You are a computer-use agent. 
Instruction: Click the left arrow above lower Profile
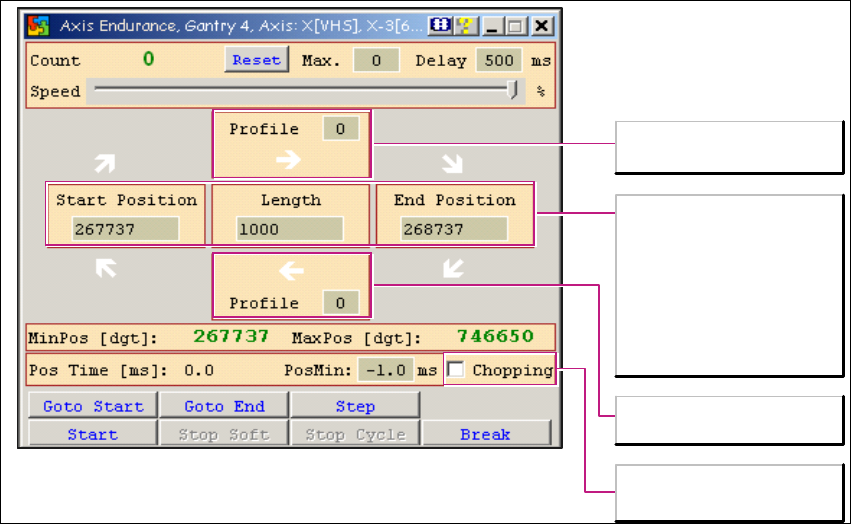(291, 270)
